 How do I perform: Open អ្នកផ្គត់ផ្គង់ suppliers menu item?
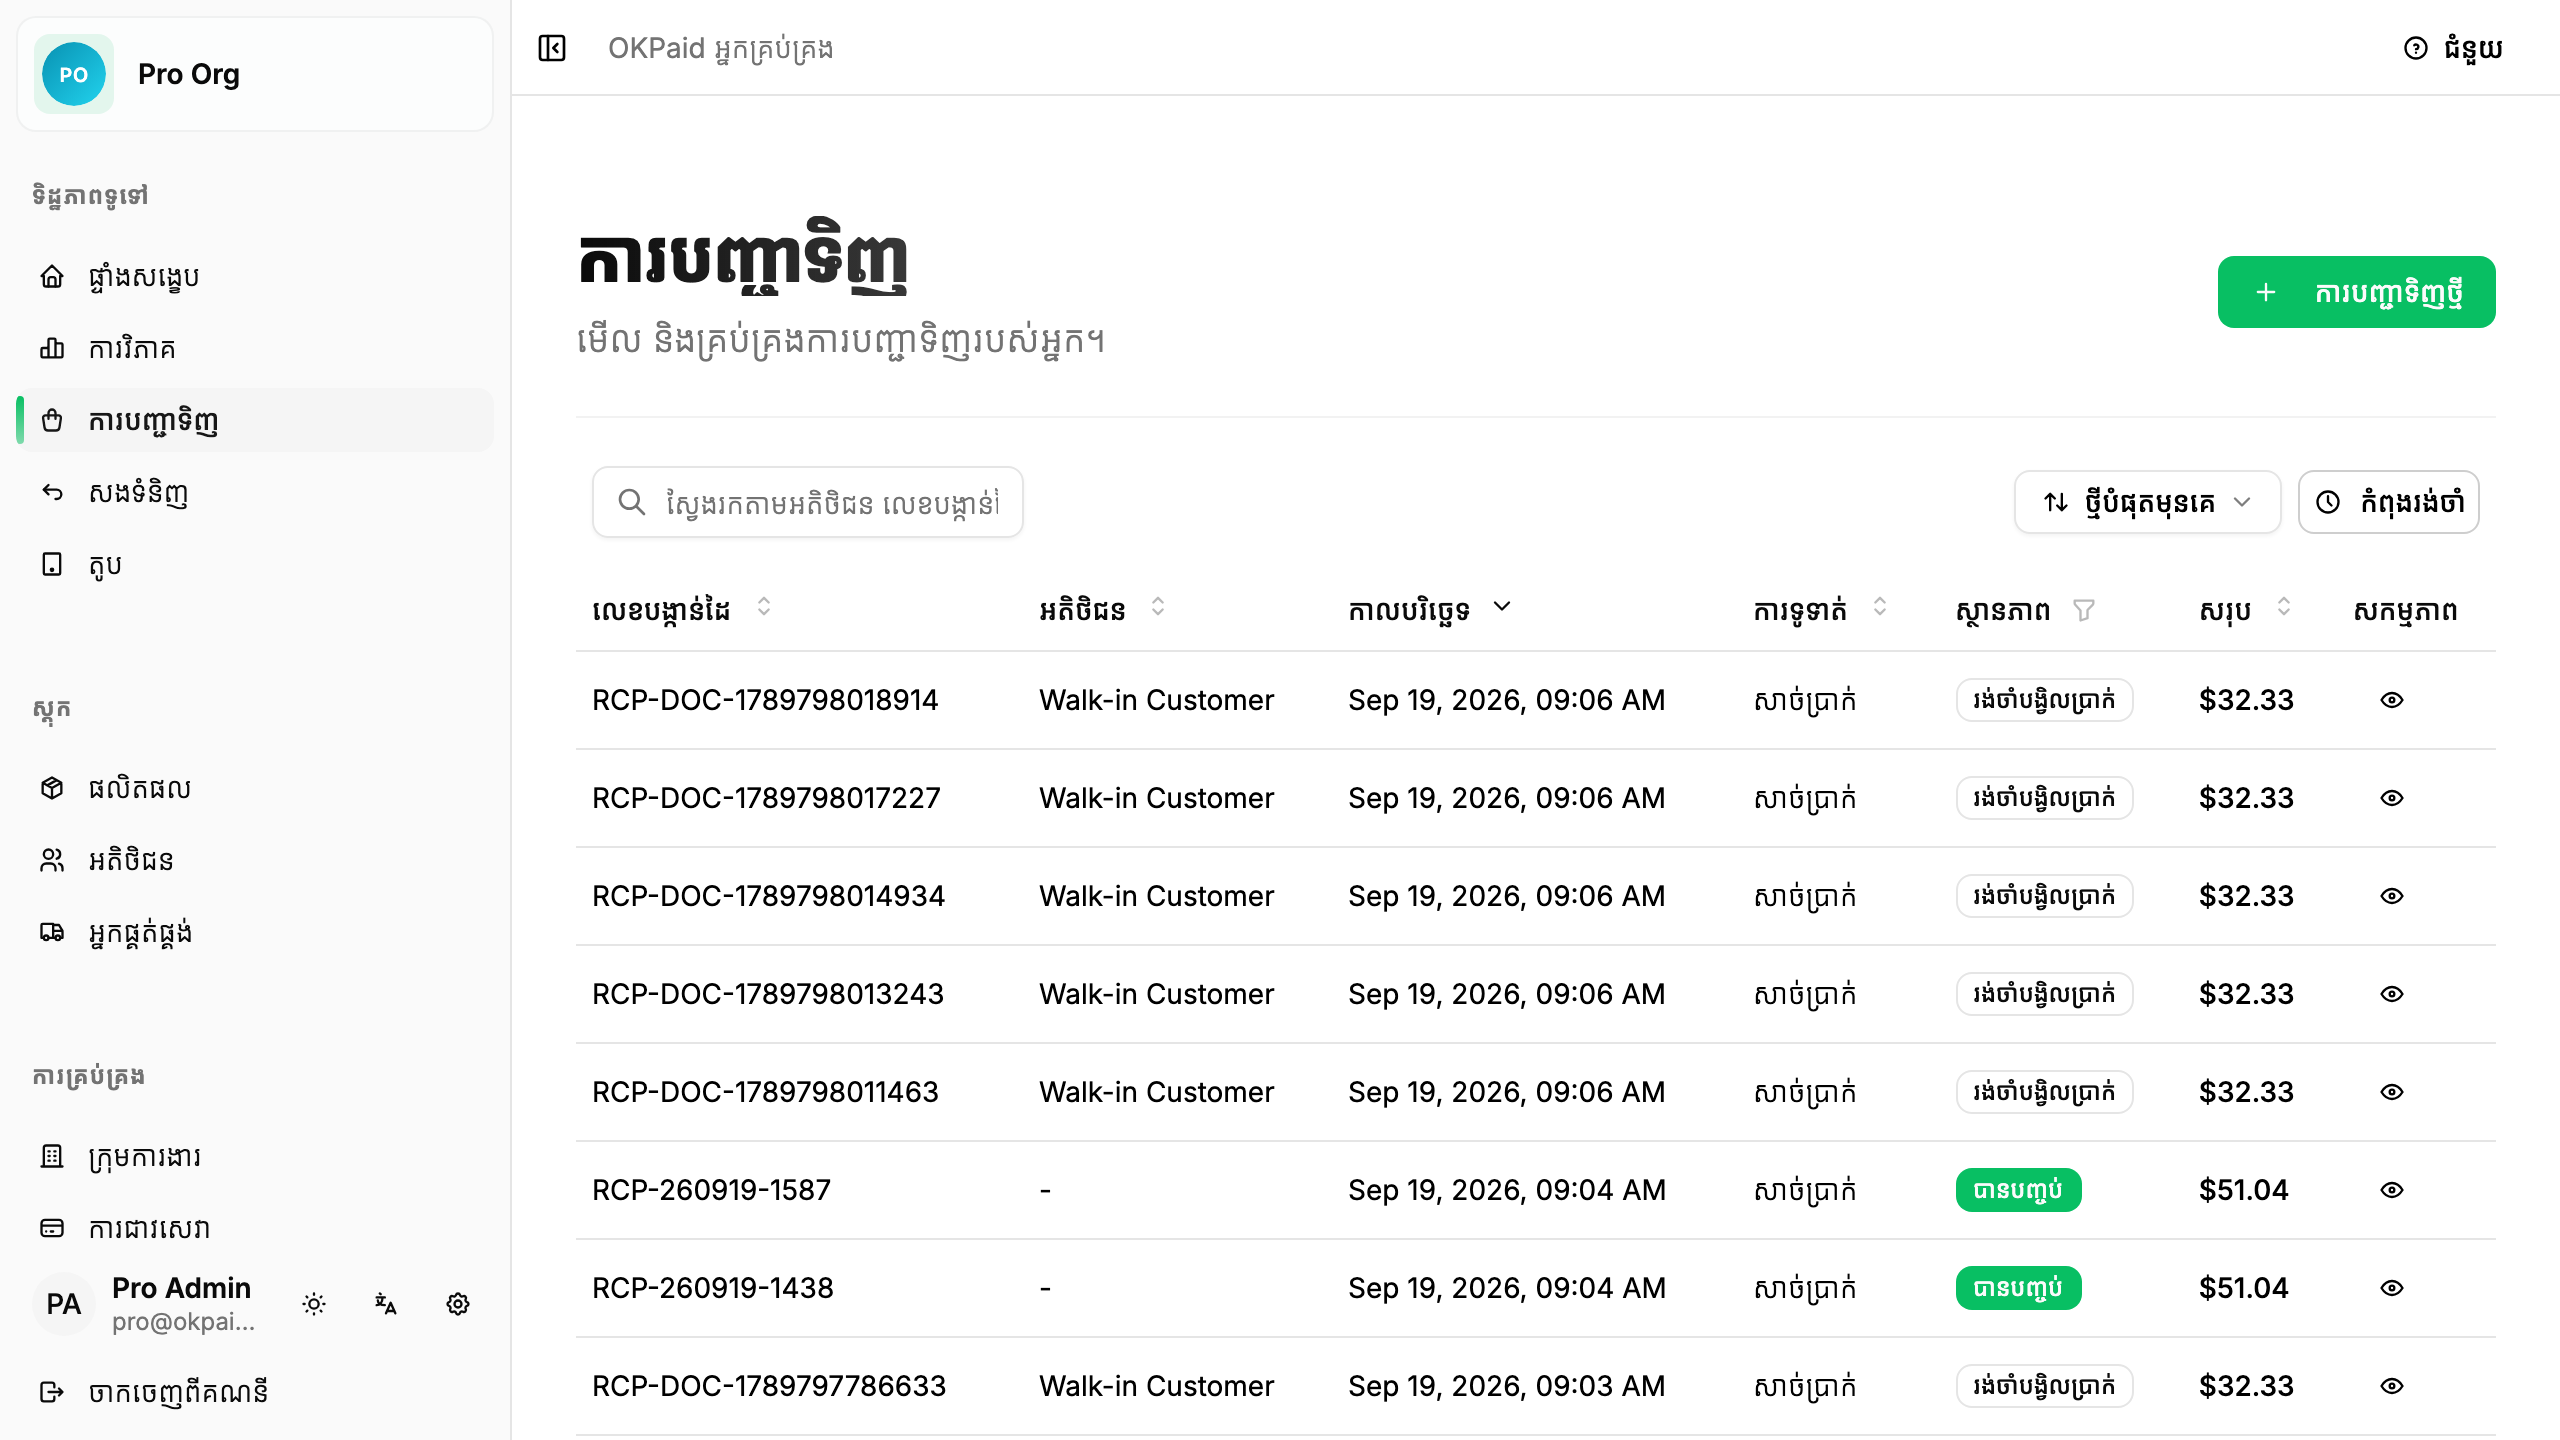coord(256,932)
